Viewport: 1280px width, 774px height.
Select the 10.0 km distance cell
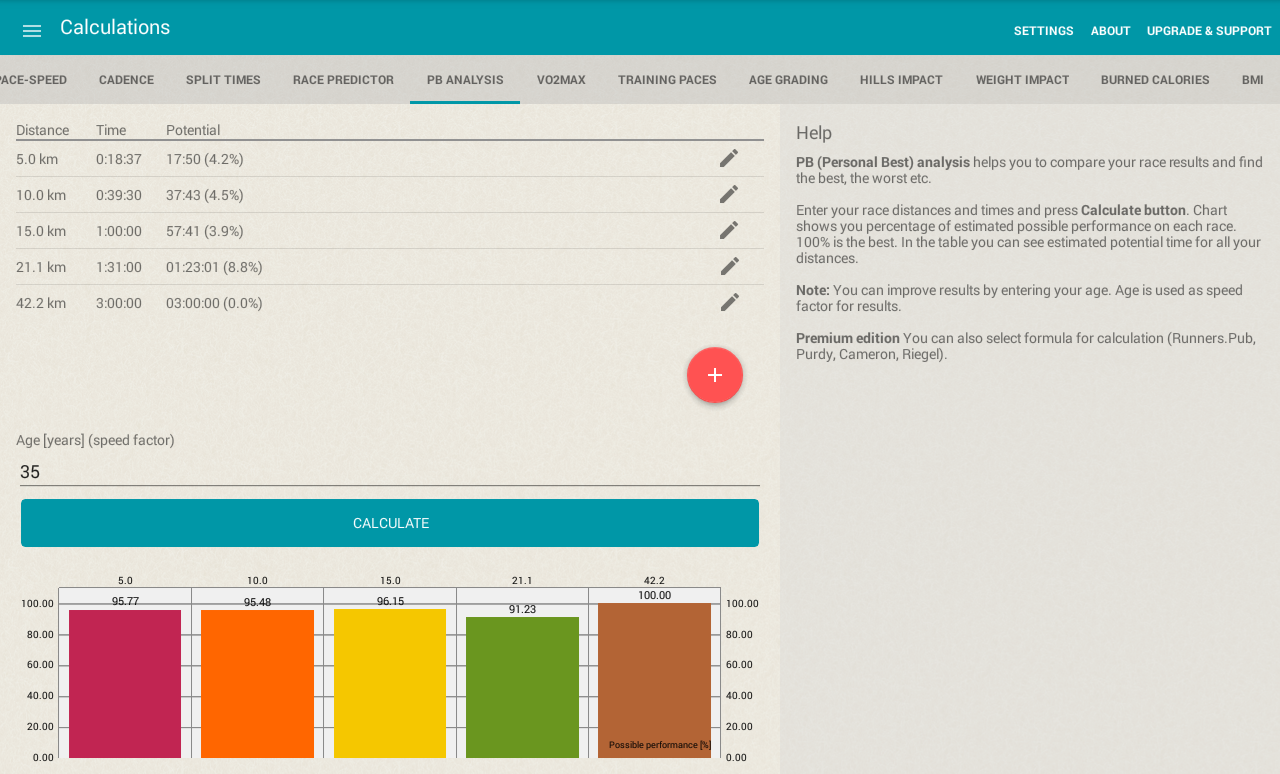click(41, 195)
